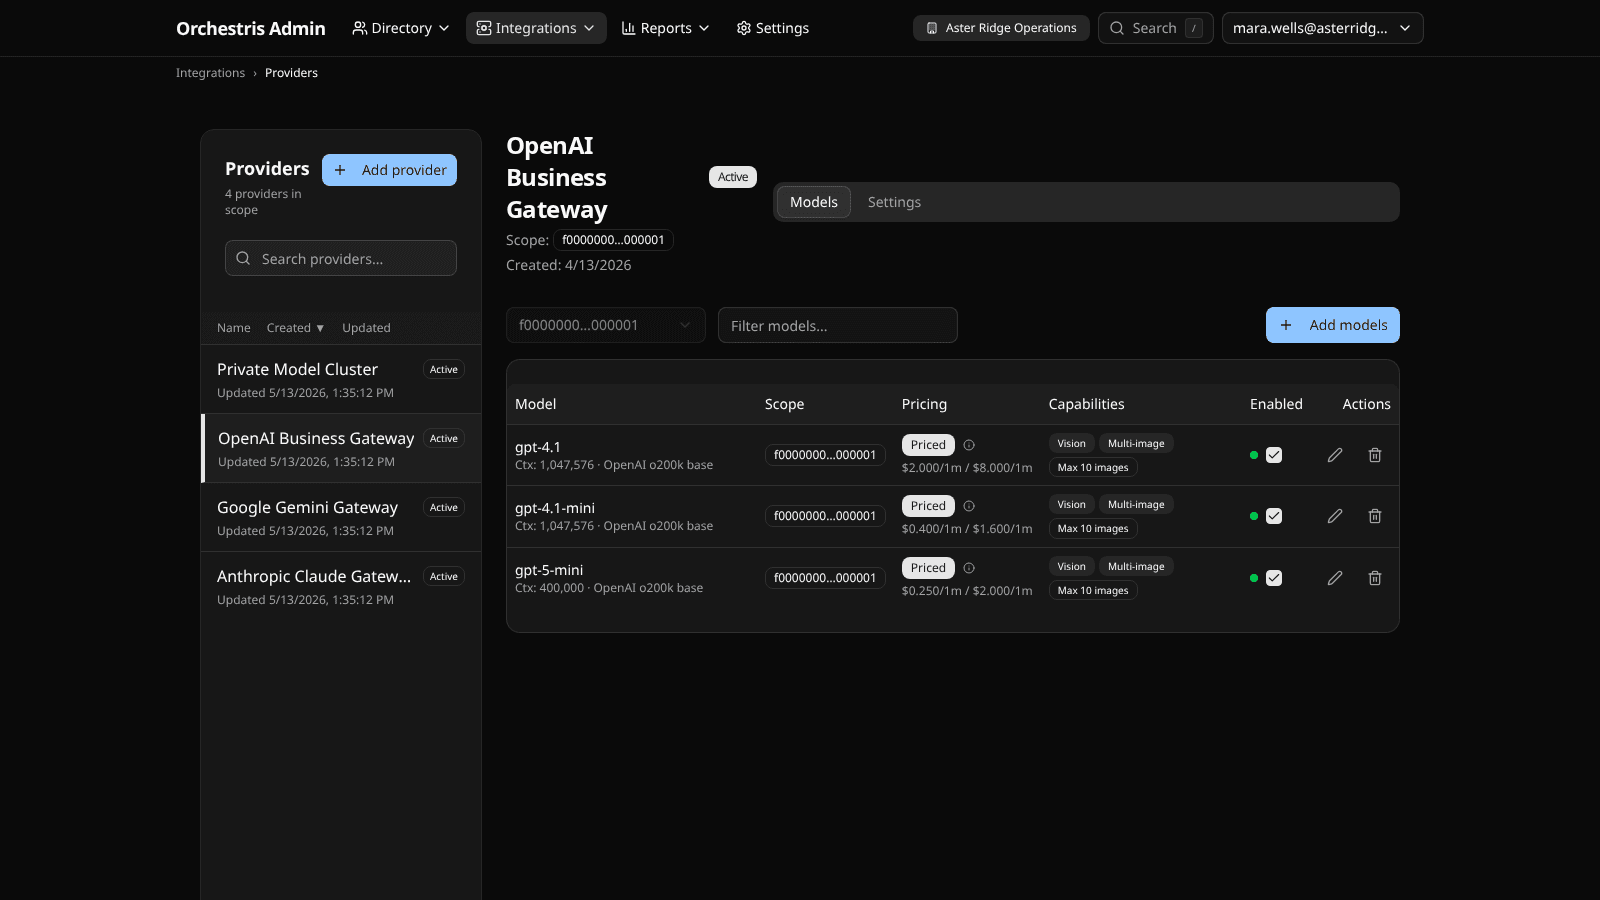
Task: Click the Providers breadcrumb
Action: point(291,73)
